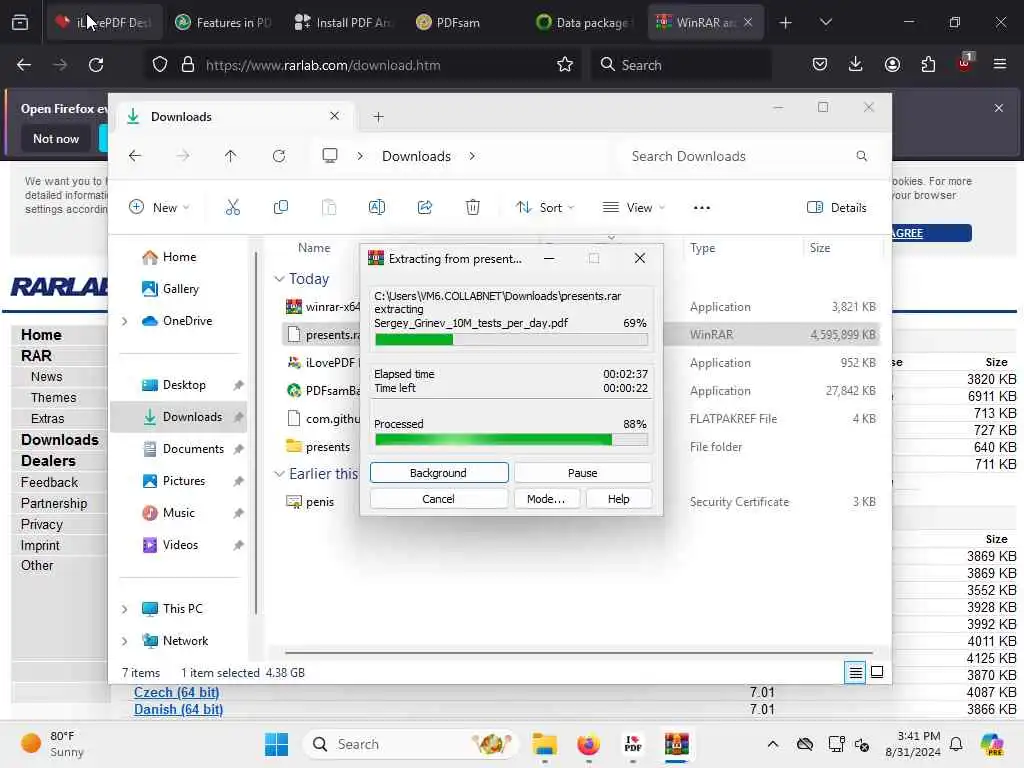Image resolution: width=1024 pixels, height=768 pixels.
Task: Switch to Data package browser tab
Action: pos(584,23)
